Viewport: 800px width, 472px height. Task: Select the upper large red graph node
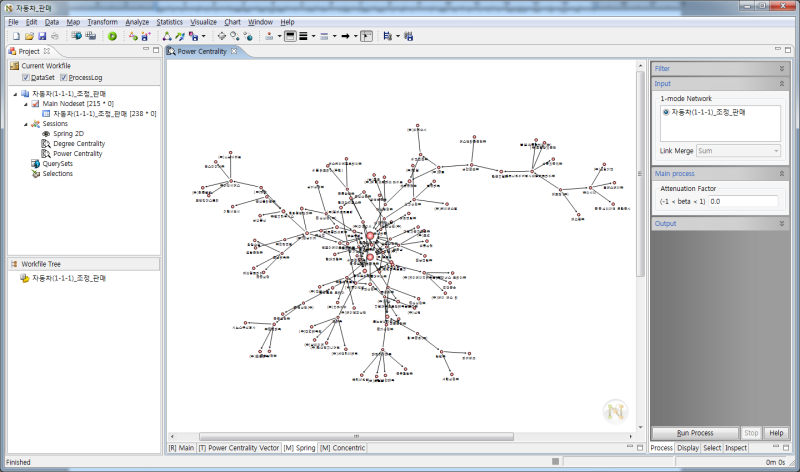click(370, 236)
